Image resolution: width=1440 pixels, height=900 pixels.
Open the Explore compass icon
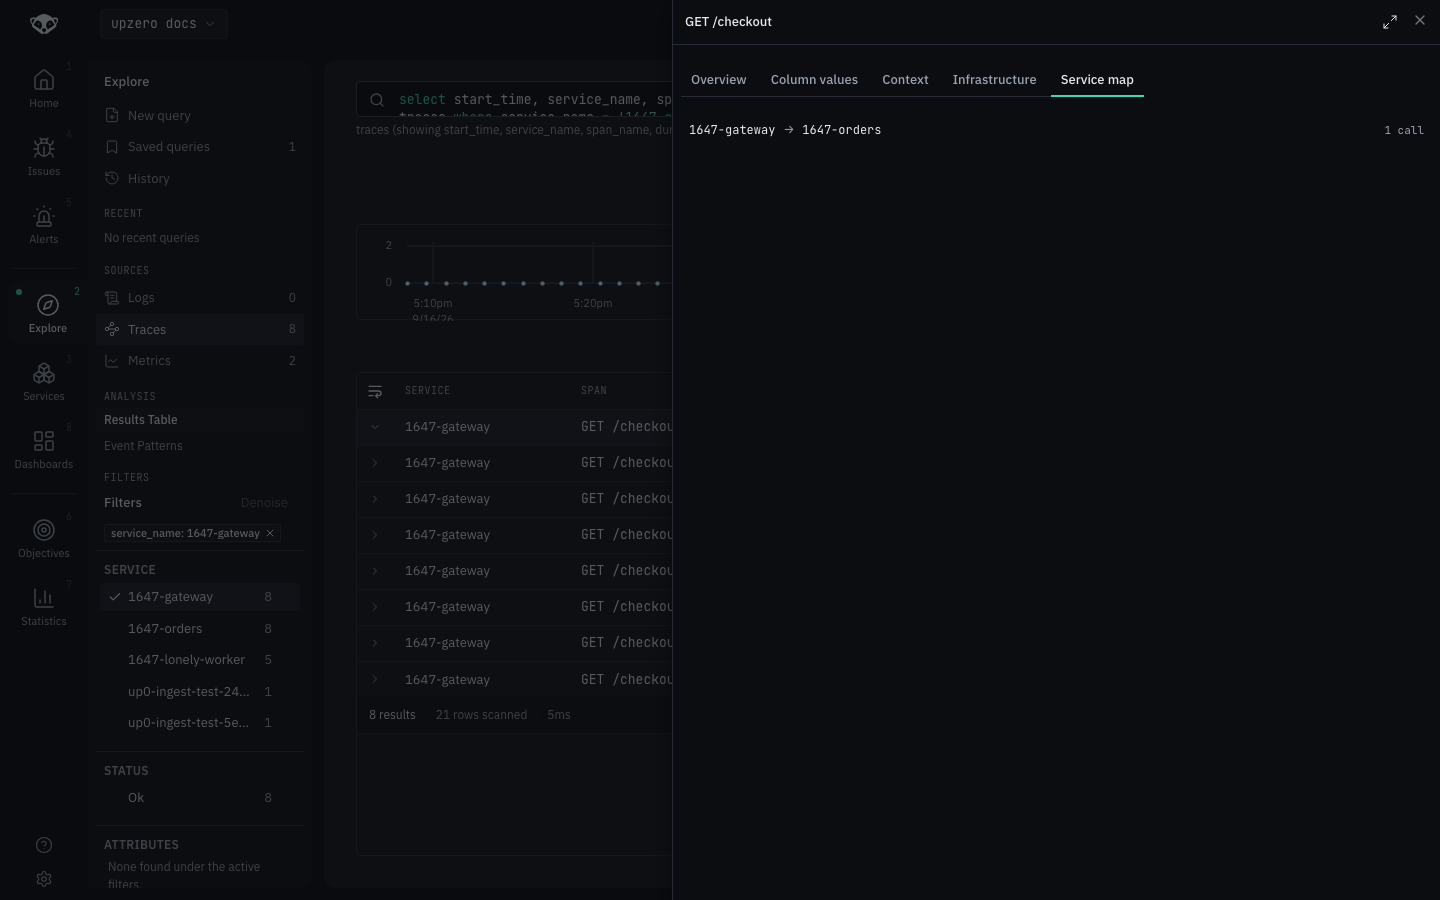coord(47,305)
